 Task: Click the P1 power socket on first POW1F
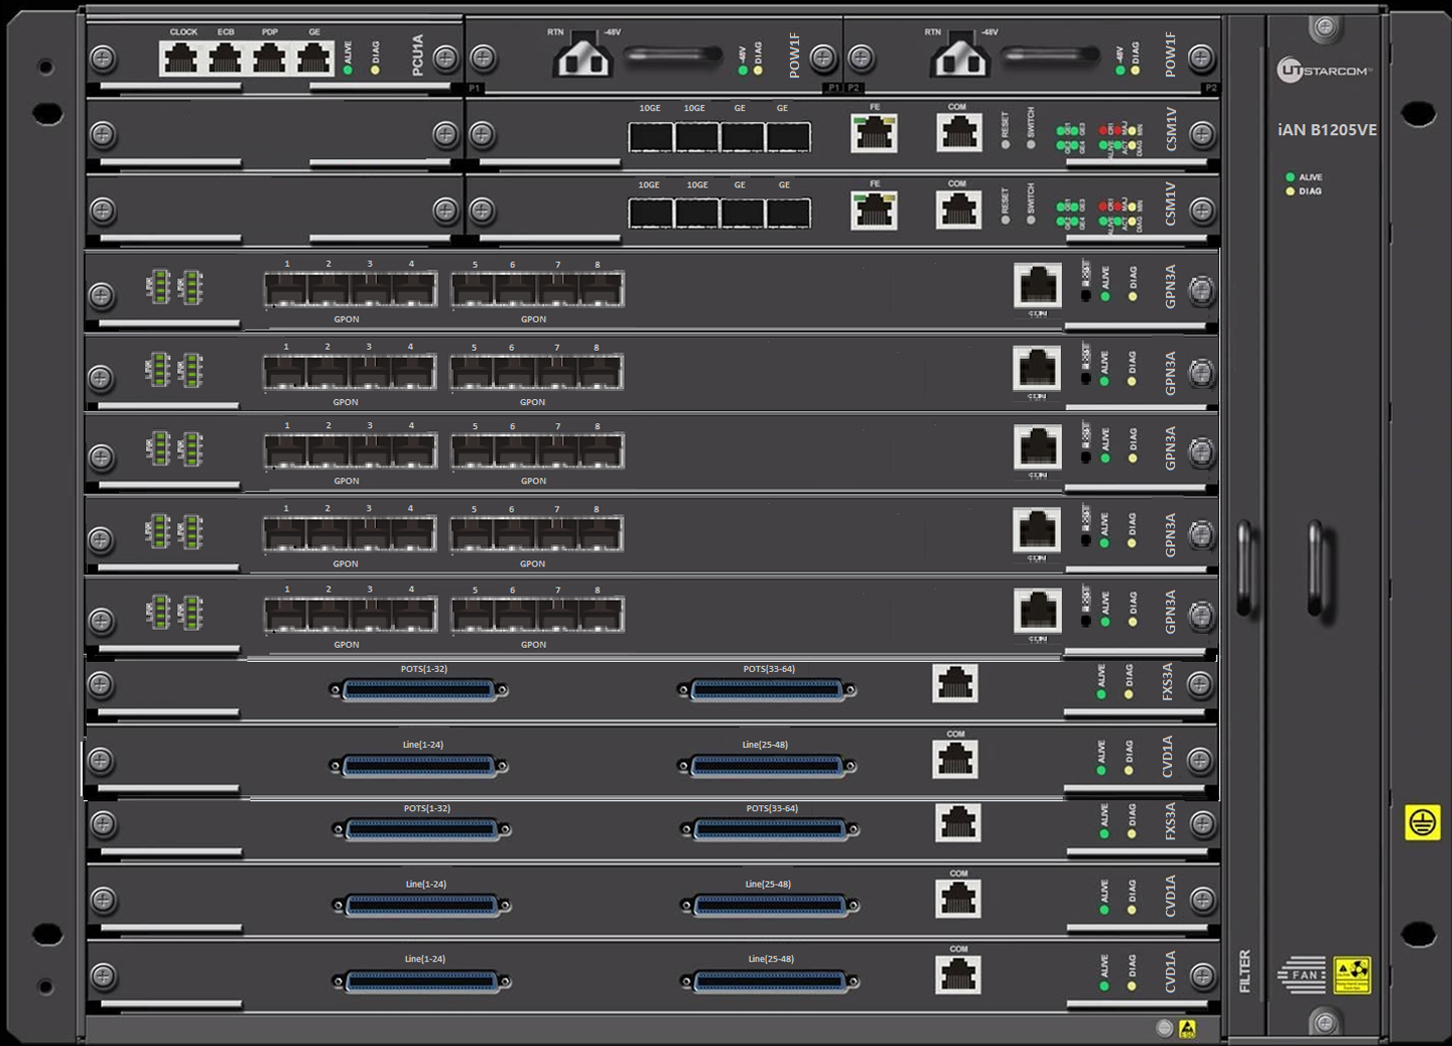tap(584, 57)
